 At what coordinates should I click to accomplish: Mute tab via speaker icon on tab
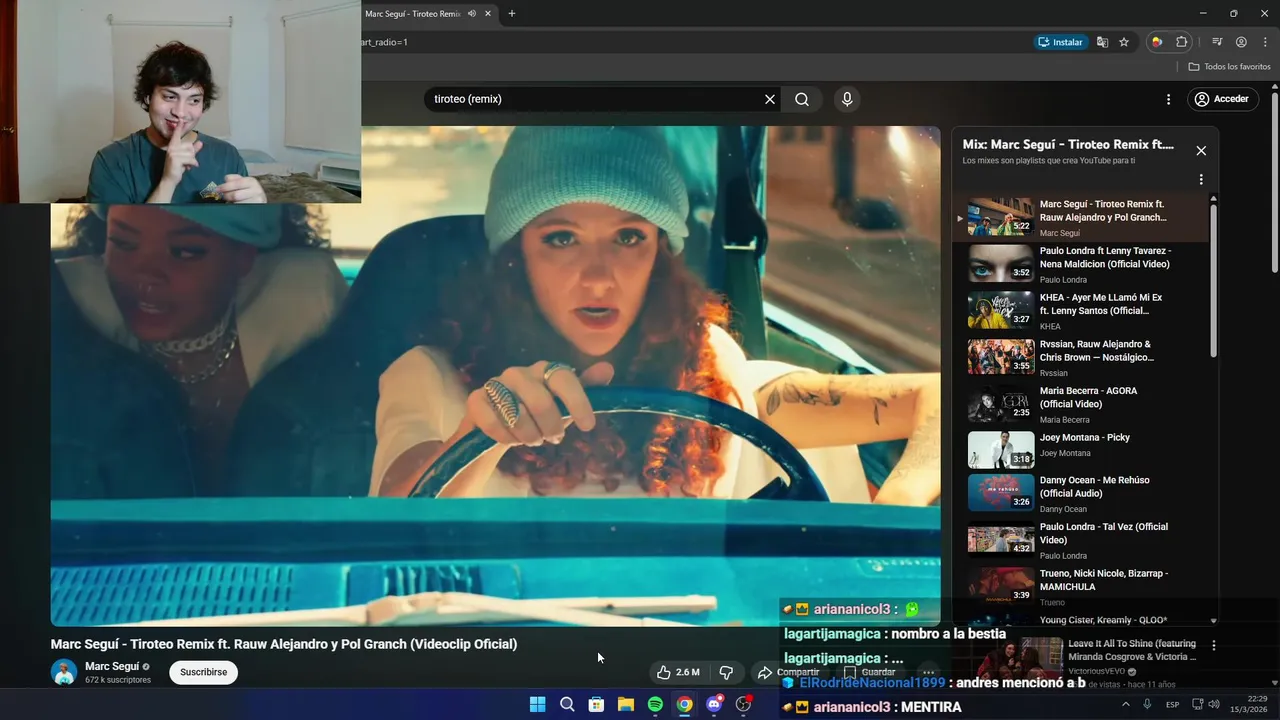click(x=472, y=14)
